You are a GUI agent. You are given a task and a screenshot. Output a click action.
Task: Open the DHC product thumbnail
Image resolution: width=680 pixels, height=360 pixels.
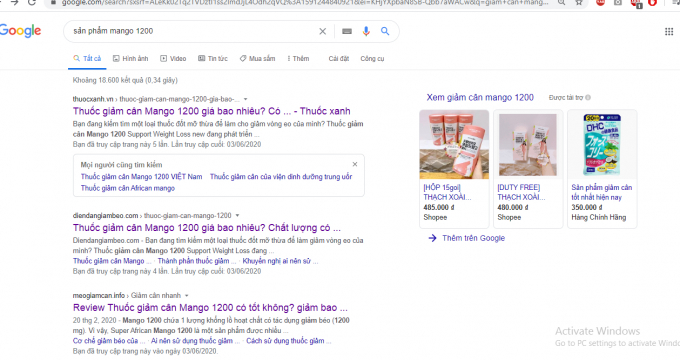(x=602, y=144)
